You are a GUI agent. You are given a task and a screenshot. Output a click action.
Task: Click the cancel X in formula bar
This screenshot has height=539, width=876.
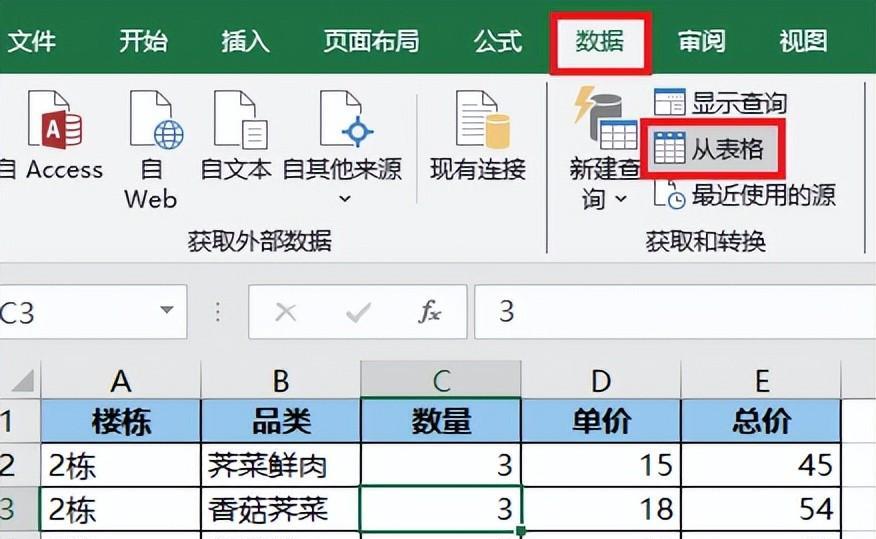pyautogui.click(x=285, y=312)
